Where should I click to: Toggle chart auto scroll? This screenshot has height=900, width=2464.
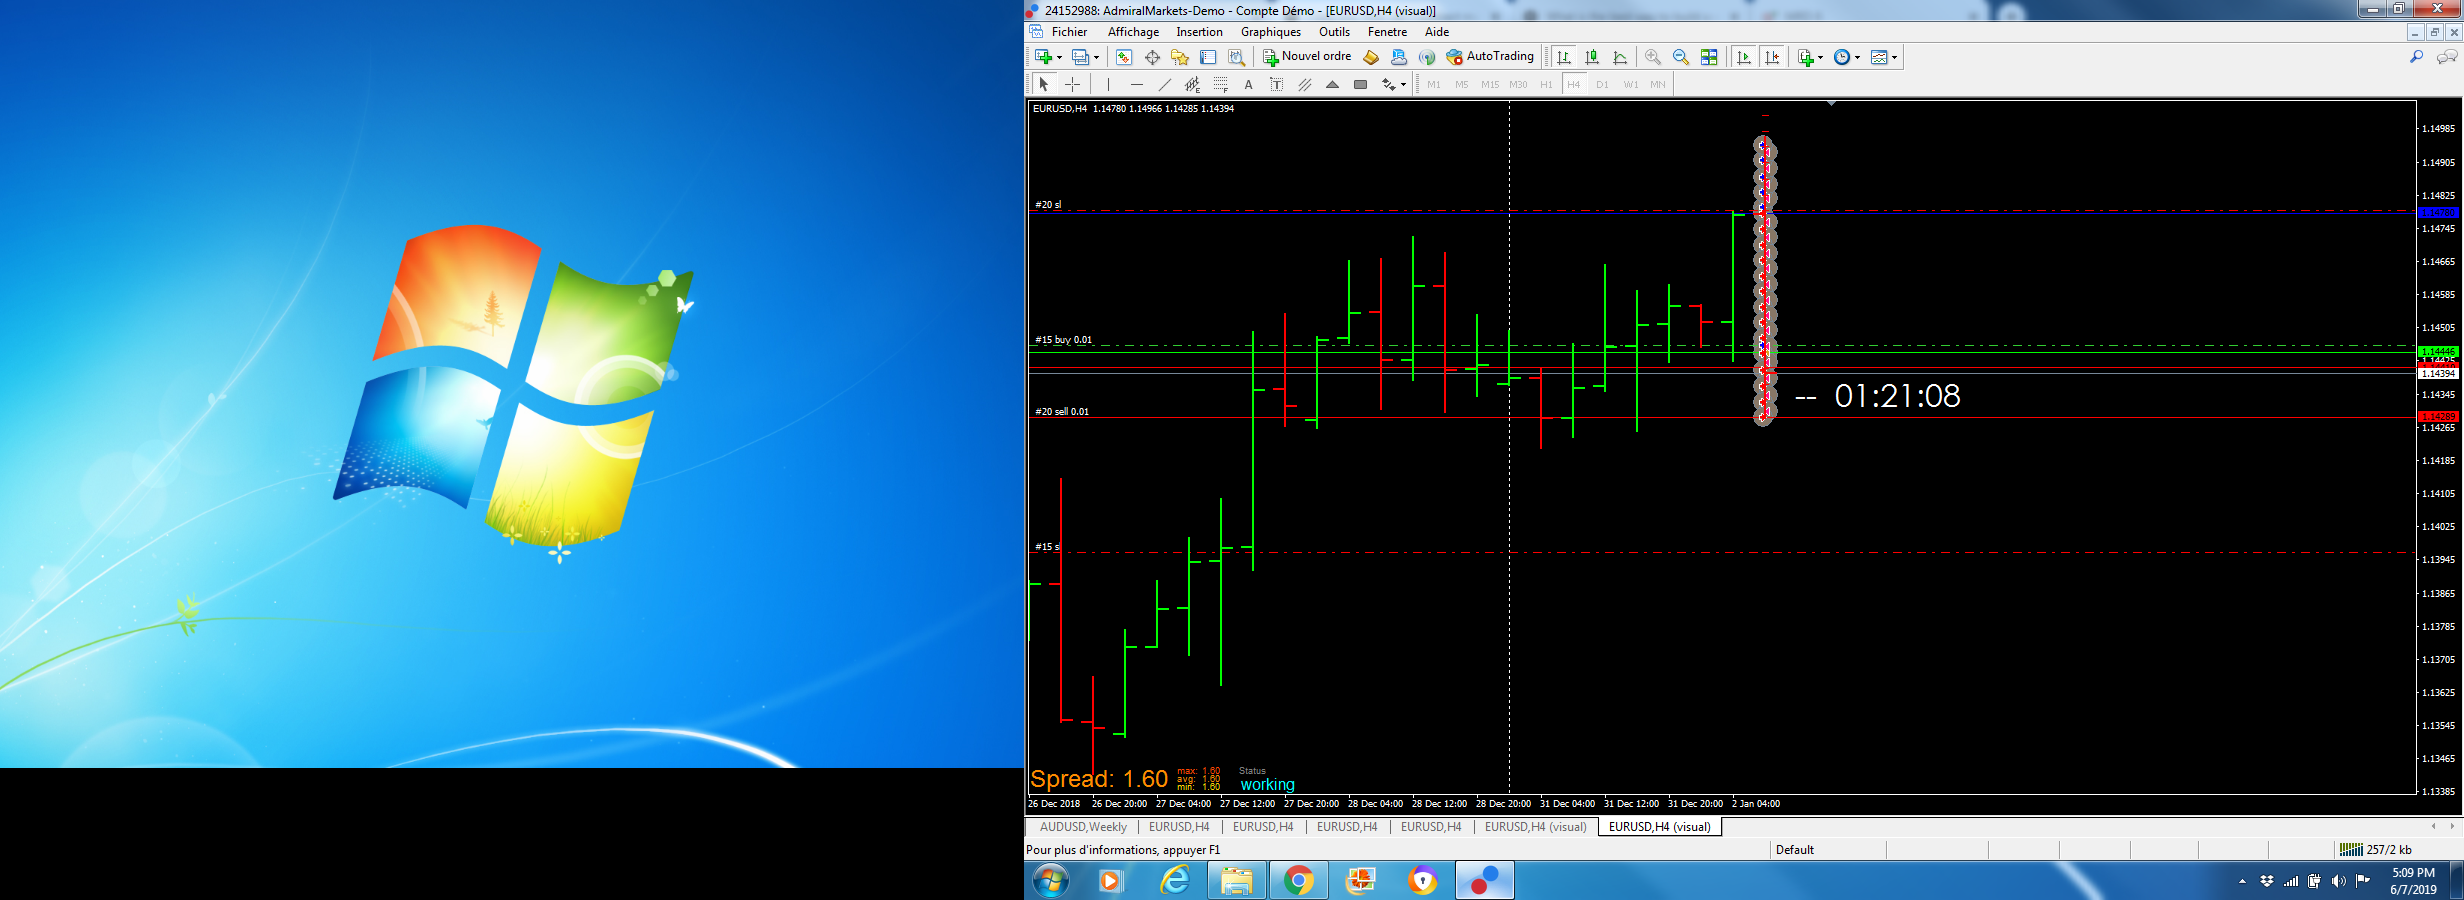click(1744, 57)
